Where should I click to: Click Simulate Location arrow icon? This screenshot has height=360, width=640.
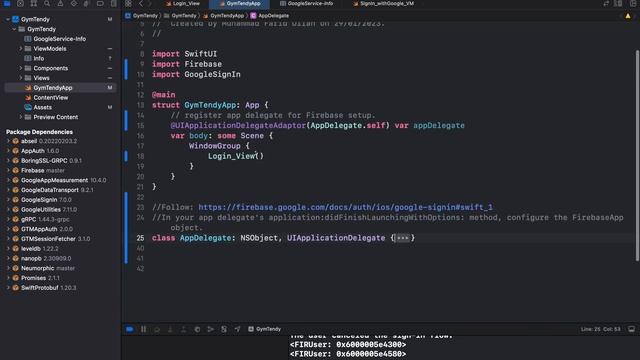pos(237,329)
